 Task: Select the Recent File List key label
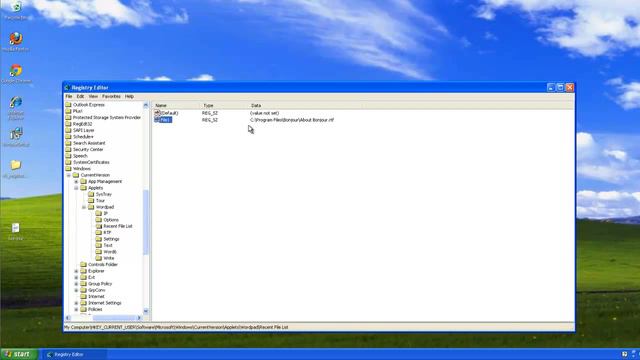click(118, 226)
